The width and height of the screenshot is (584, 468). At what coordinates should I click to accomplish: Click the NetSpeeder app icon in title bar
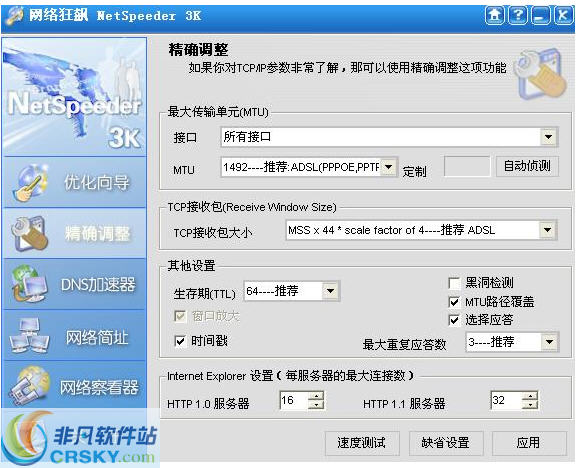(x=15, y=16)
